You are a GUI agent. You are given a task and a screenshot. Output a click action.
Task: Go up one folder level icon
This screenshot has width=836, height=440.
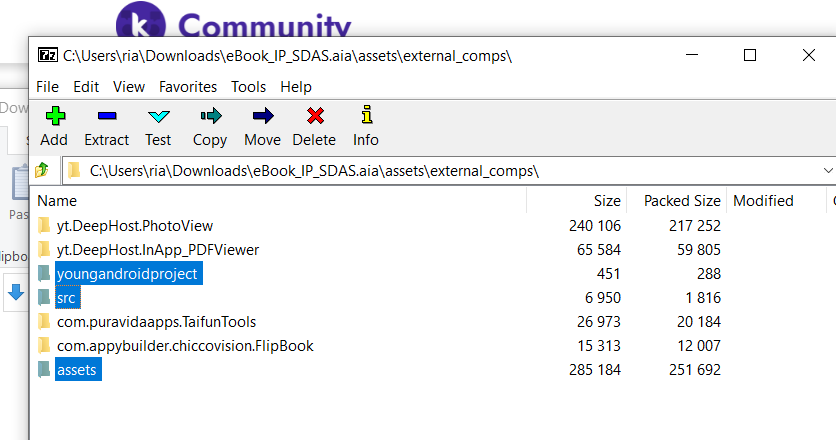(42, 171)
